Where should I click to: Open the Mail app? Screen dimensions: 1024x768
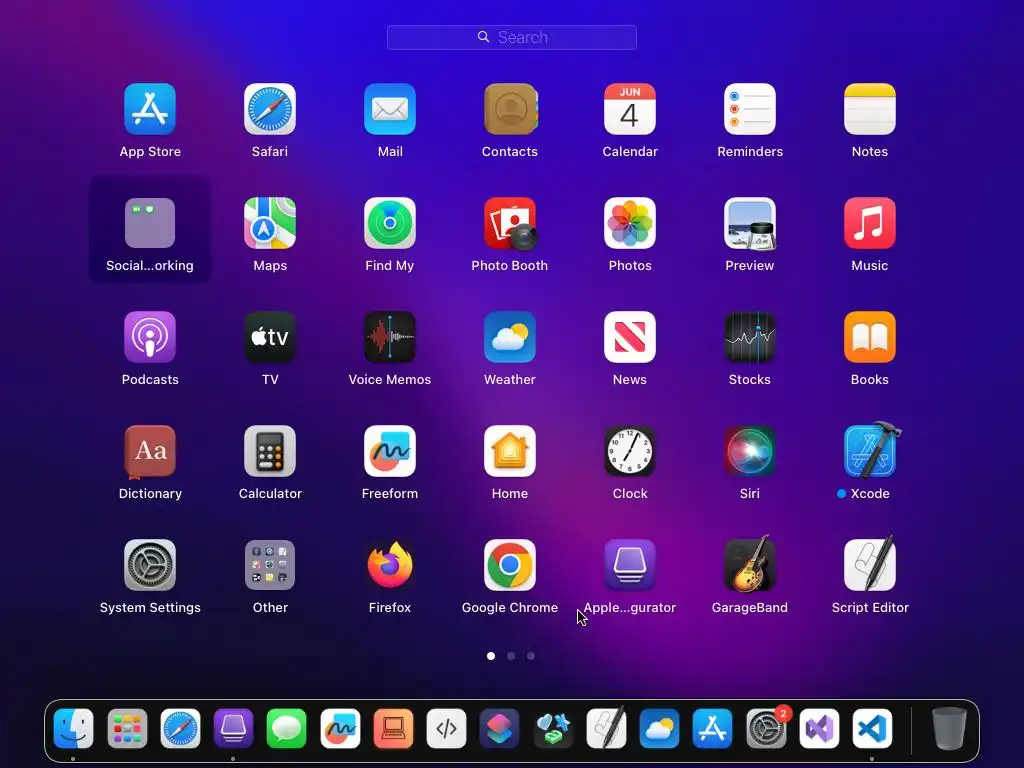[390, 109]
